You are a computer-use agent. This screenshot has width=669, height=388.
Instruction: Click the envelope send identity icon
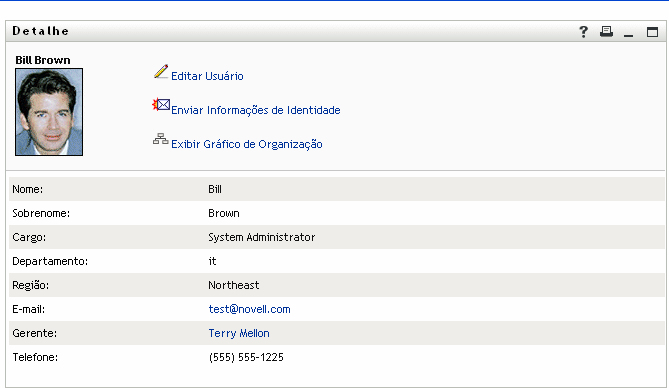161,105
